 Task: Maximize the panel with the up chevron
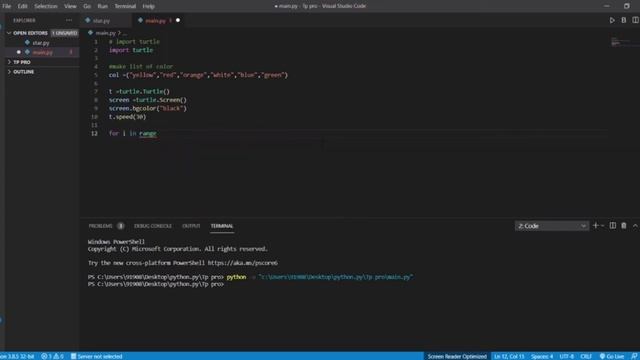click(x=635, y=226)
